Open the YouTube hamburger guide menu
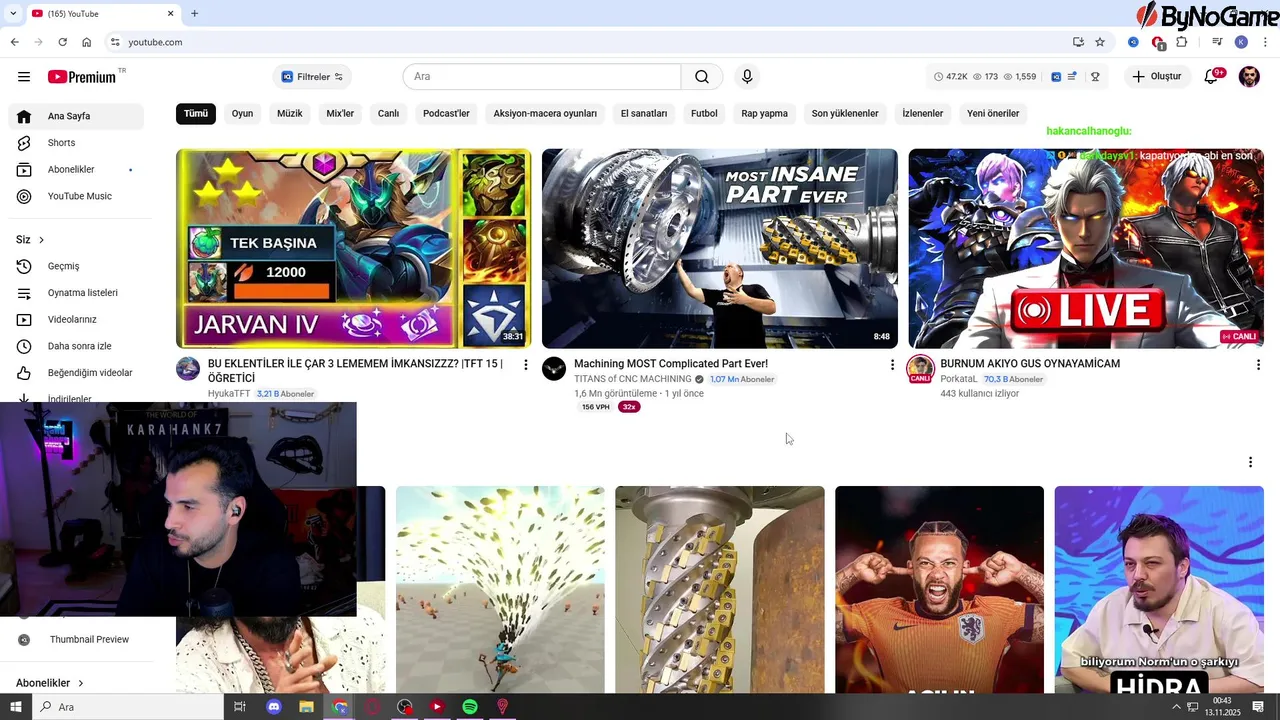1280x720 pixels. (24, 77)
